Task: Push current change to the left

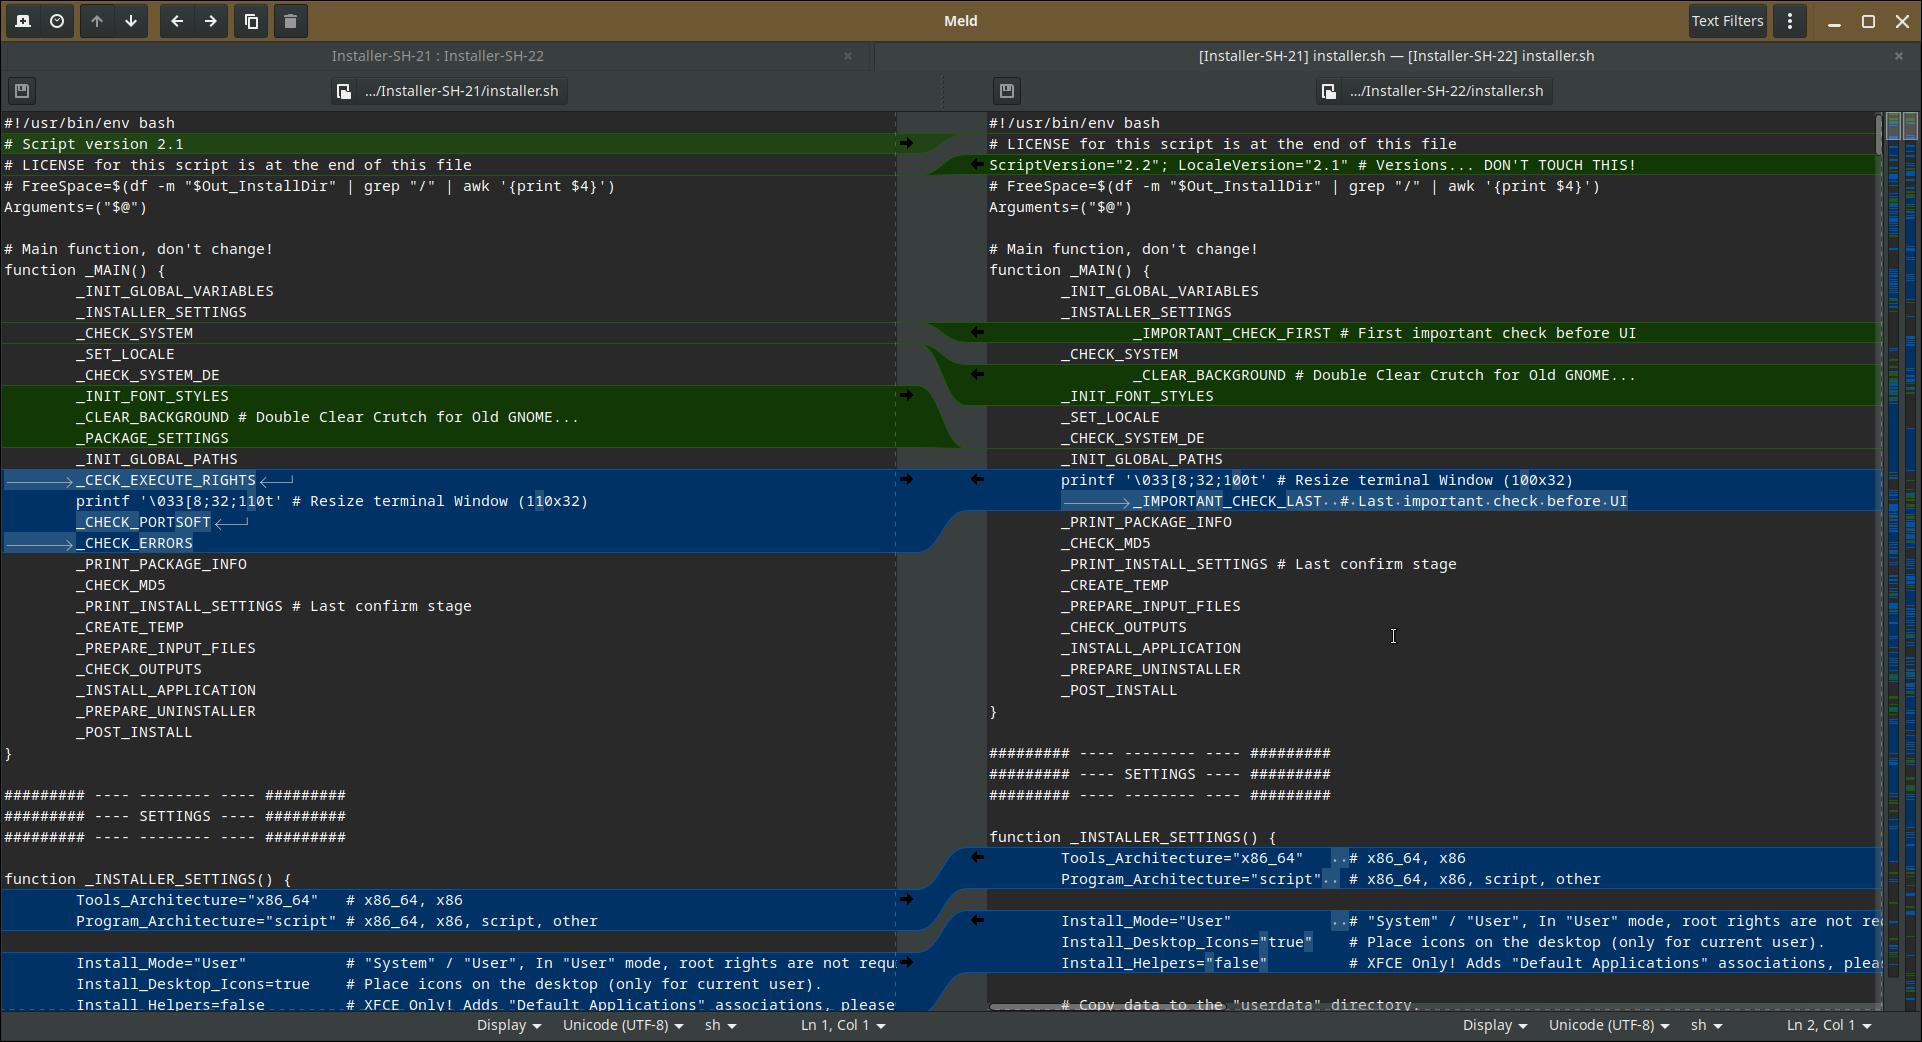Action: 177,21
